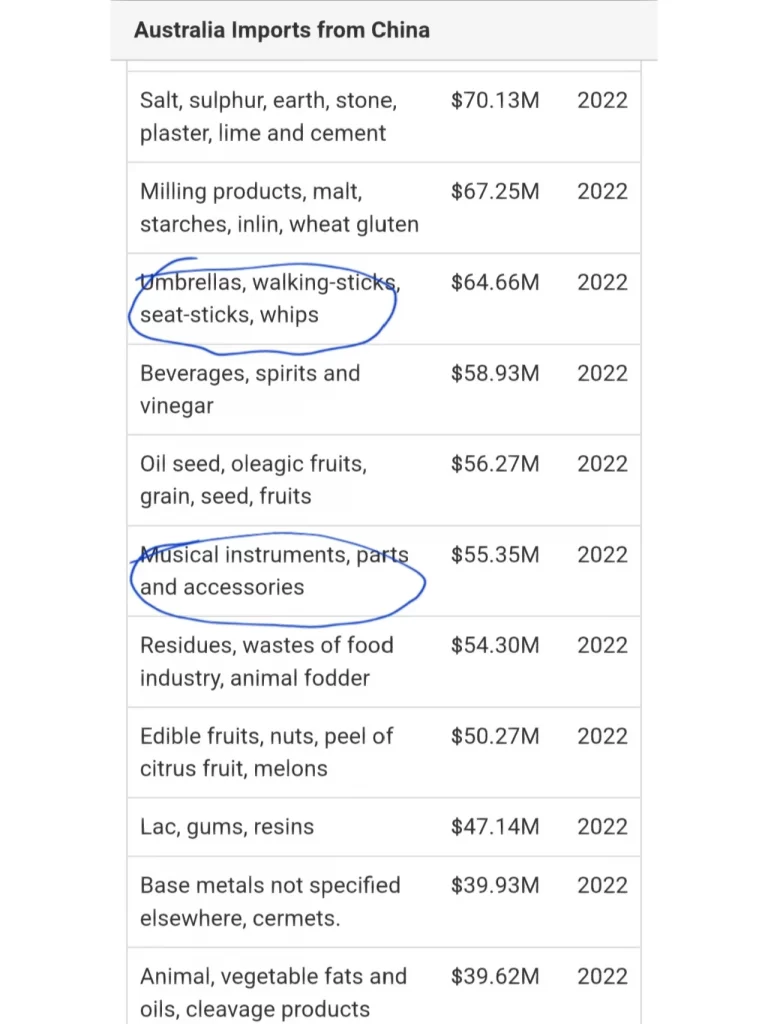
Task: Click Lac, gums, resins row
Action: (384, 827)
